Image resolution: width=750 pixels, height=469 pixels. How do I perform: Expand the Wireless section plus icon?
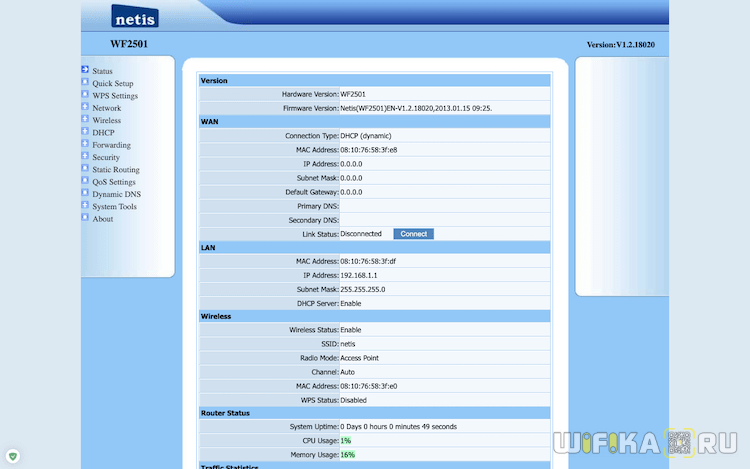coord(85,119)
